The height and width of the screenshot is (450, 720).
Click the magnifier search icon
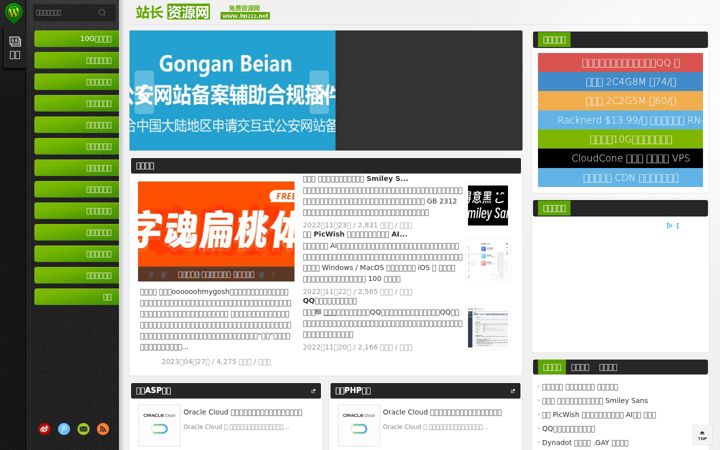coord(102,12)
